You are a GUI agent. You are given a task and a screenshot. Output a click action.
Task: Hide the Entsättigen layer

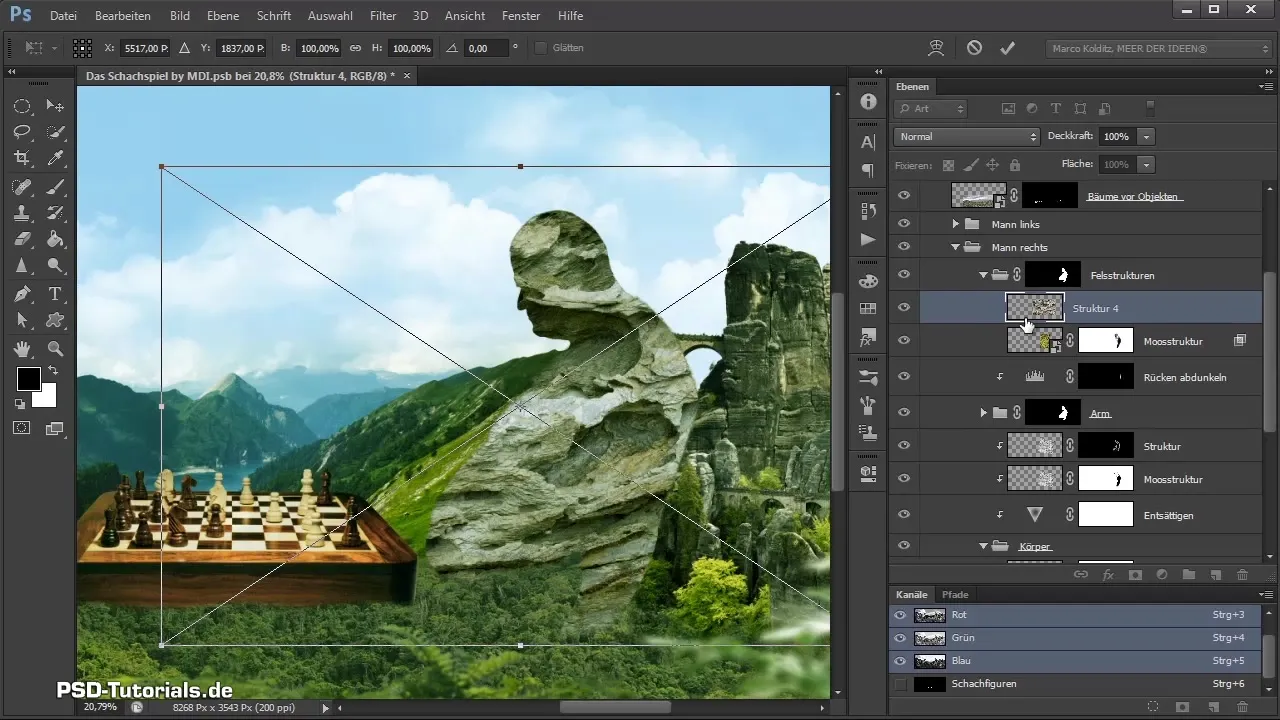(904, 515)
